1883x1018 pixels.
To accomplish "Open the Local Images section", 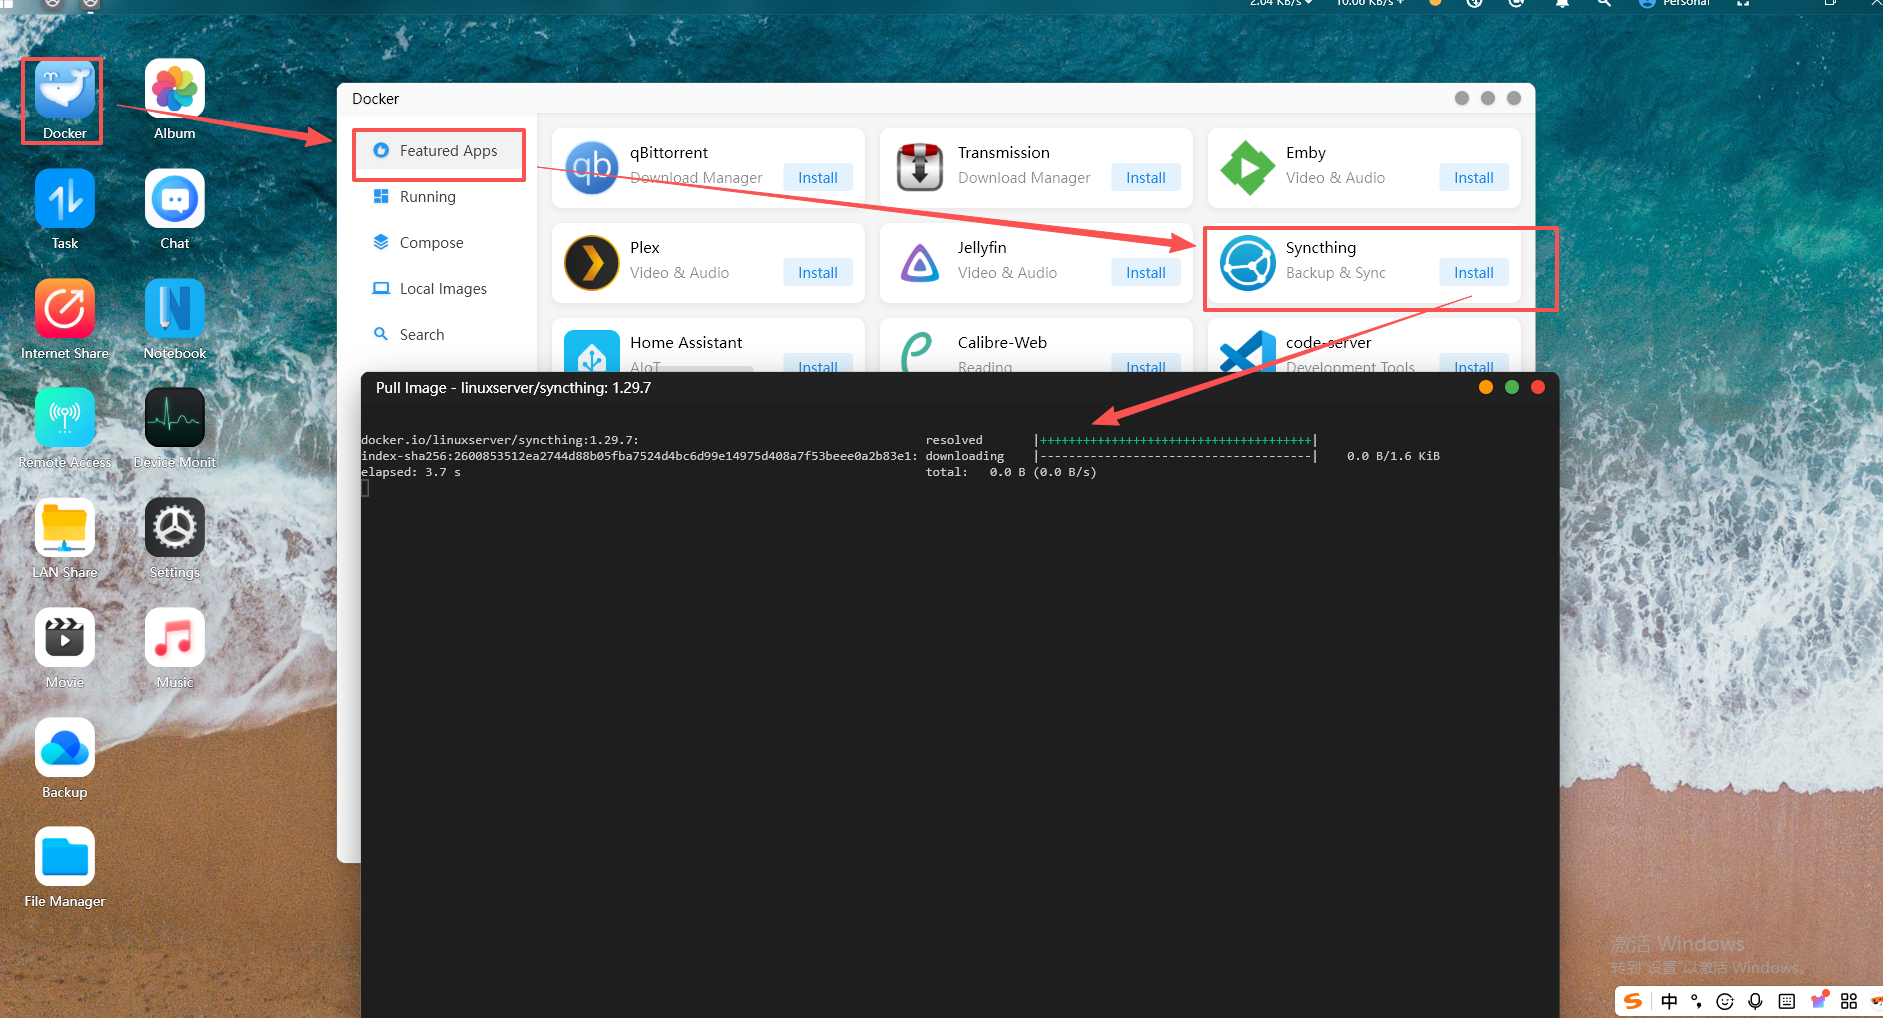I will (x=438, y=289).
